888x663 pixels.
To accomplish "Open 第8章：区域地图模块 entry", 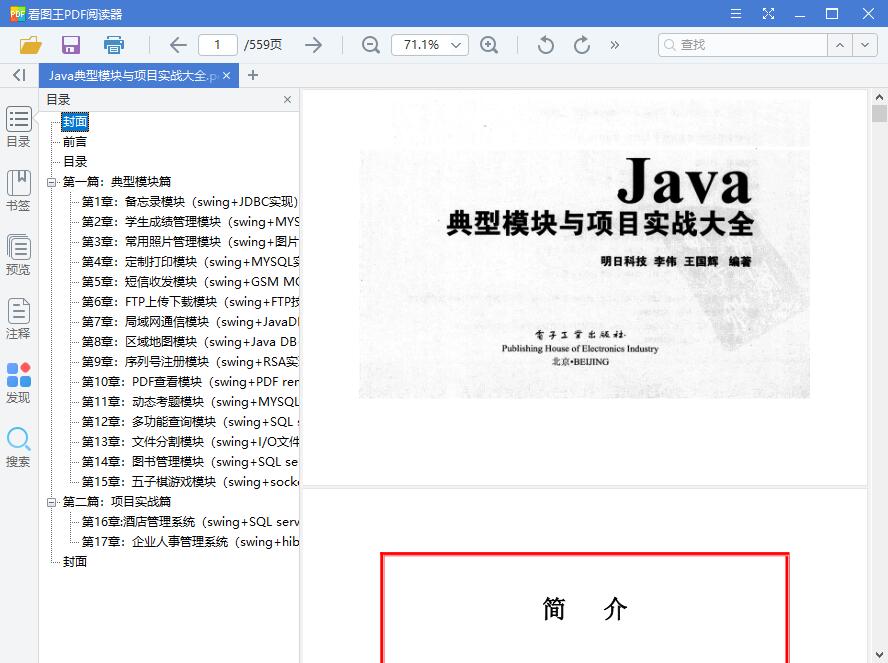I will coord(190,342).
